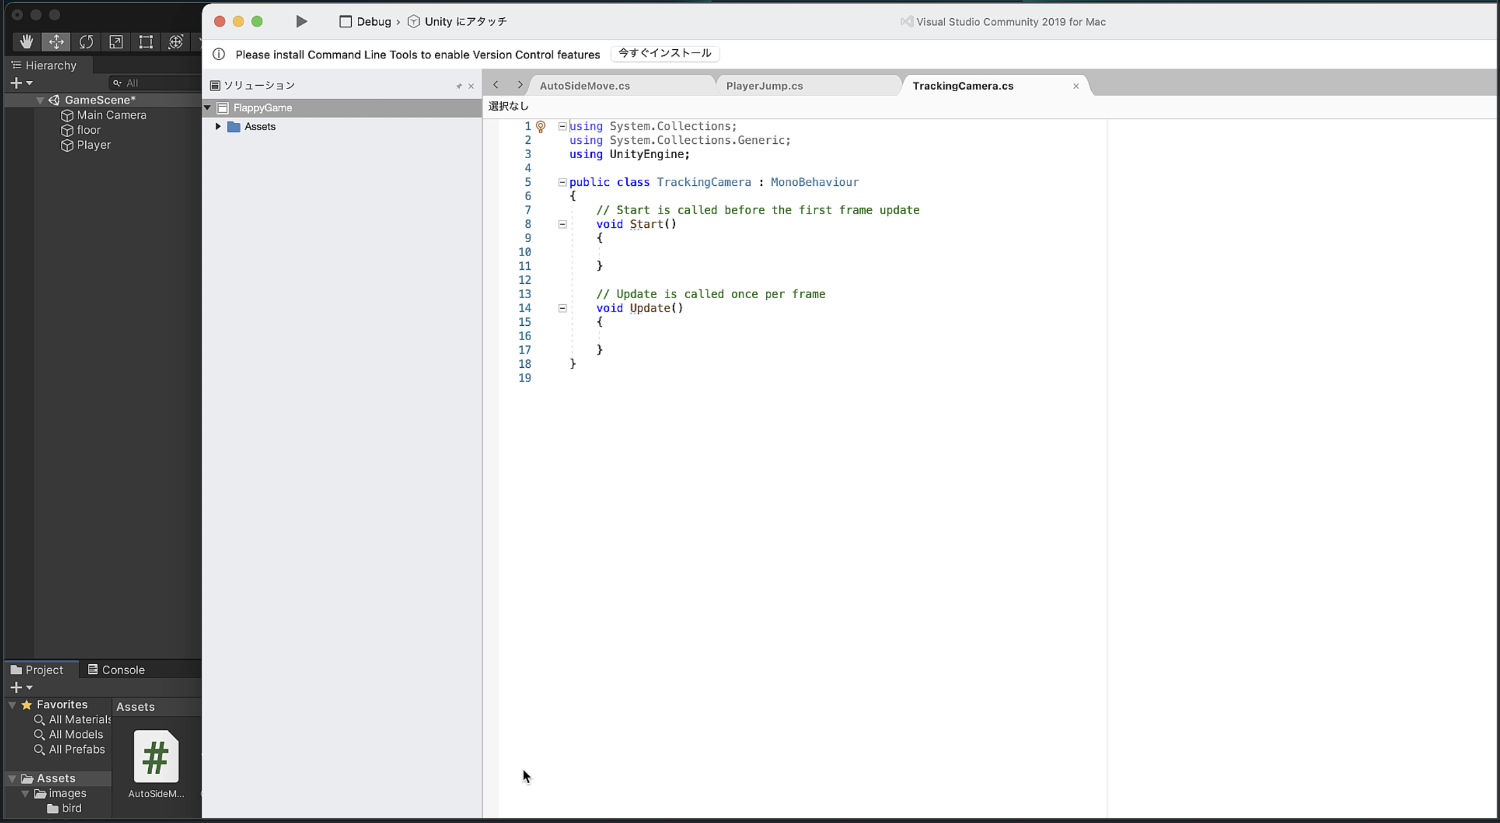The height and width of the screenshot is (823, 1500).
Task: Select the FlappyGame solution row
Action: pyautogui.click(x=342, y=108)
